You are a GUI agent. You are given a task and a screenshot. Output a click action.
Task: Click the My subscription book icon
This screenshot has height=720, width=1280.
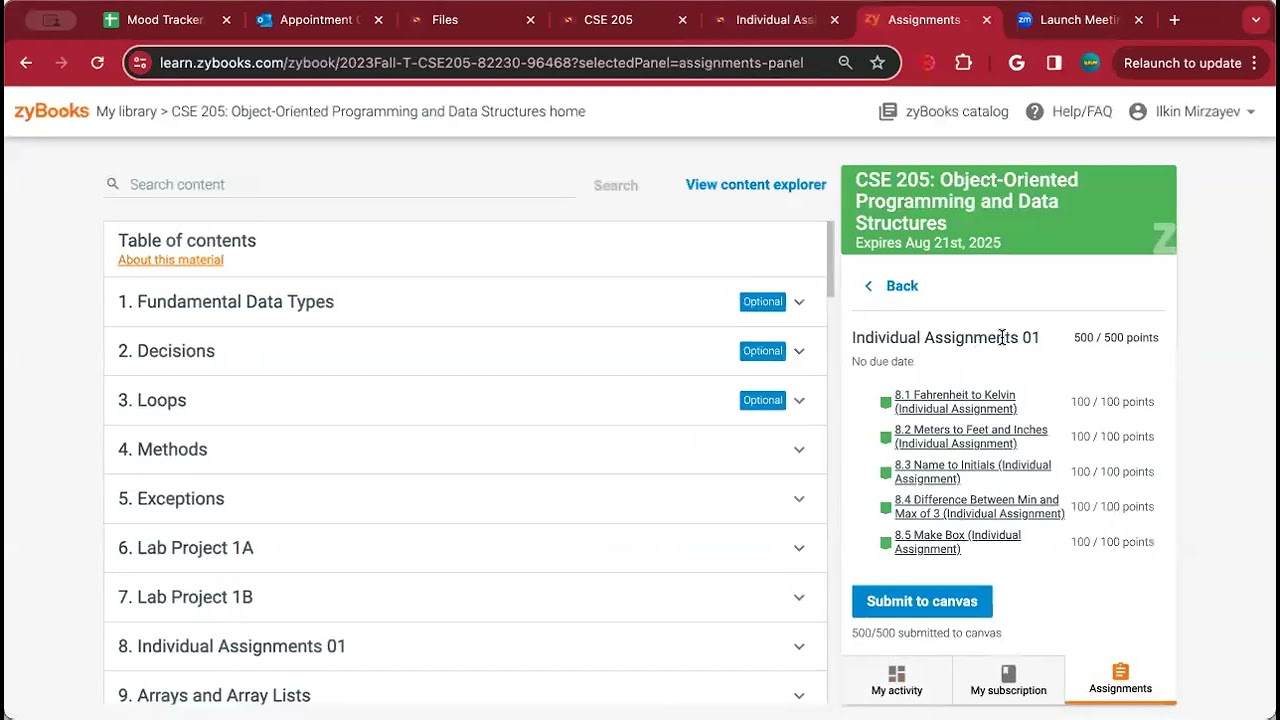(x=1008, y=674)
